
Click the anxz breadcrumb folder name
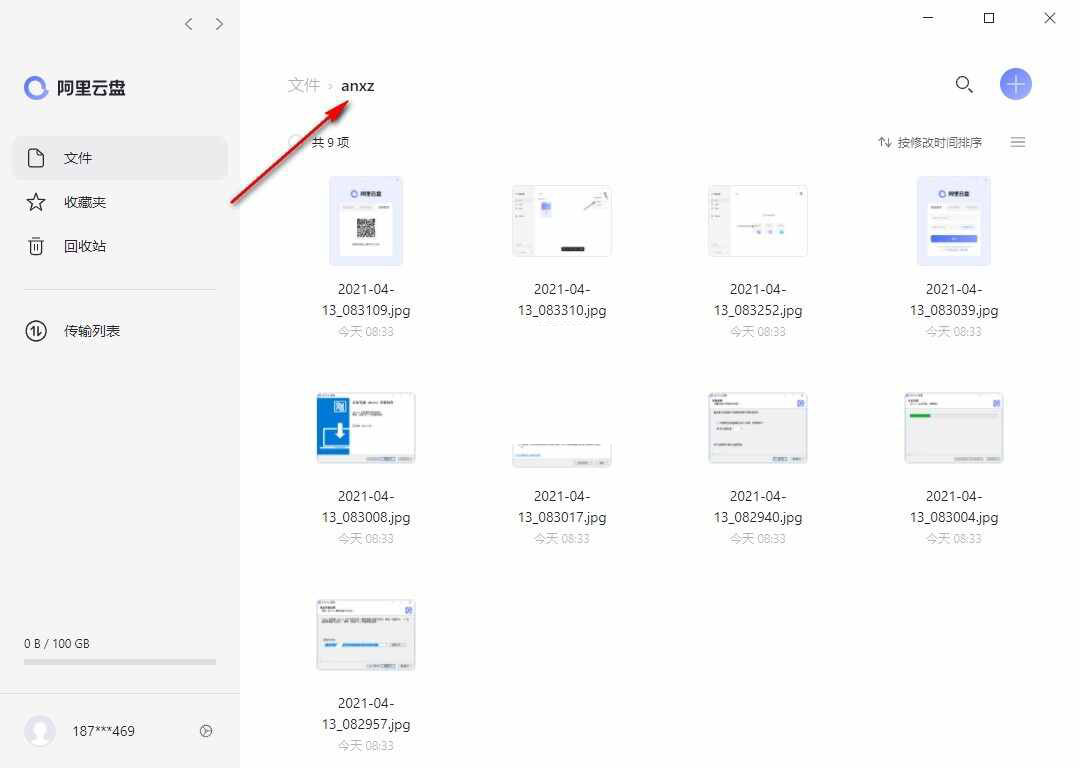tap(357, 85)
